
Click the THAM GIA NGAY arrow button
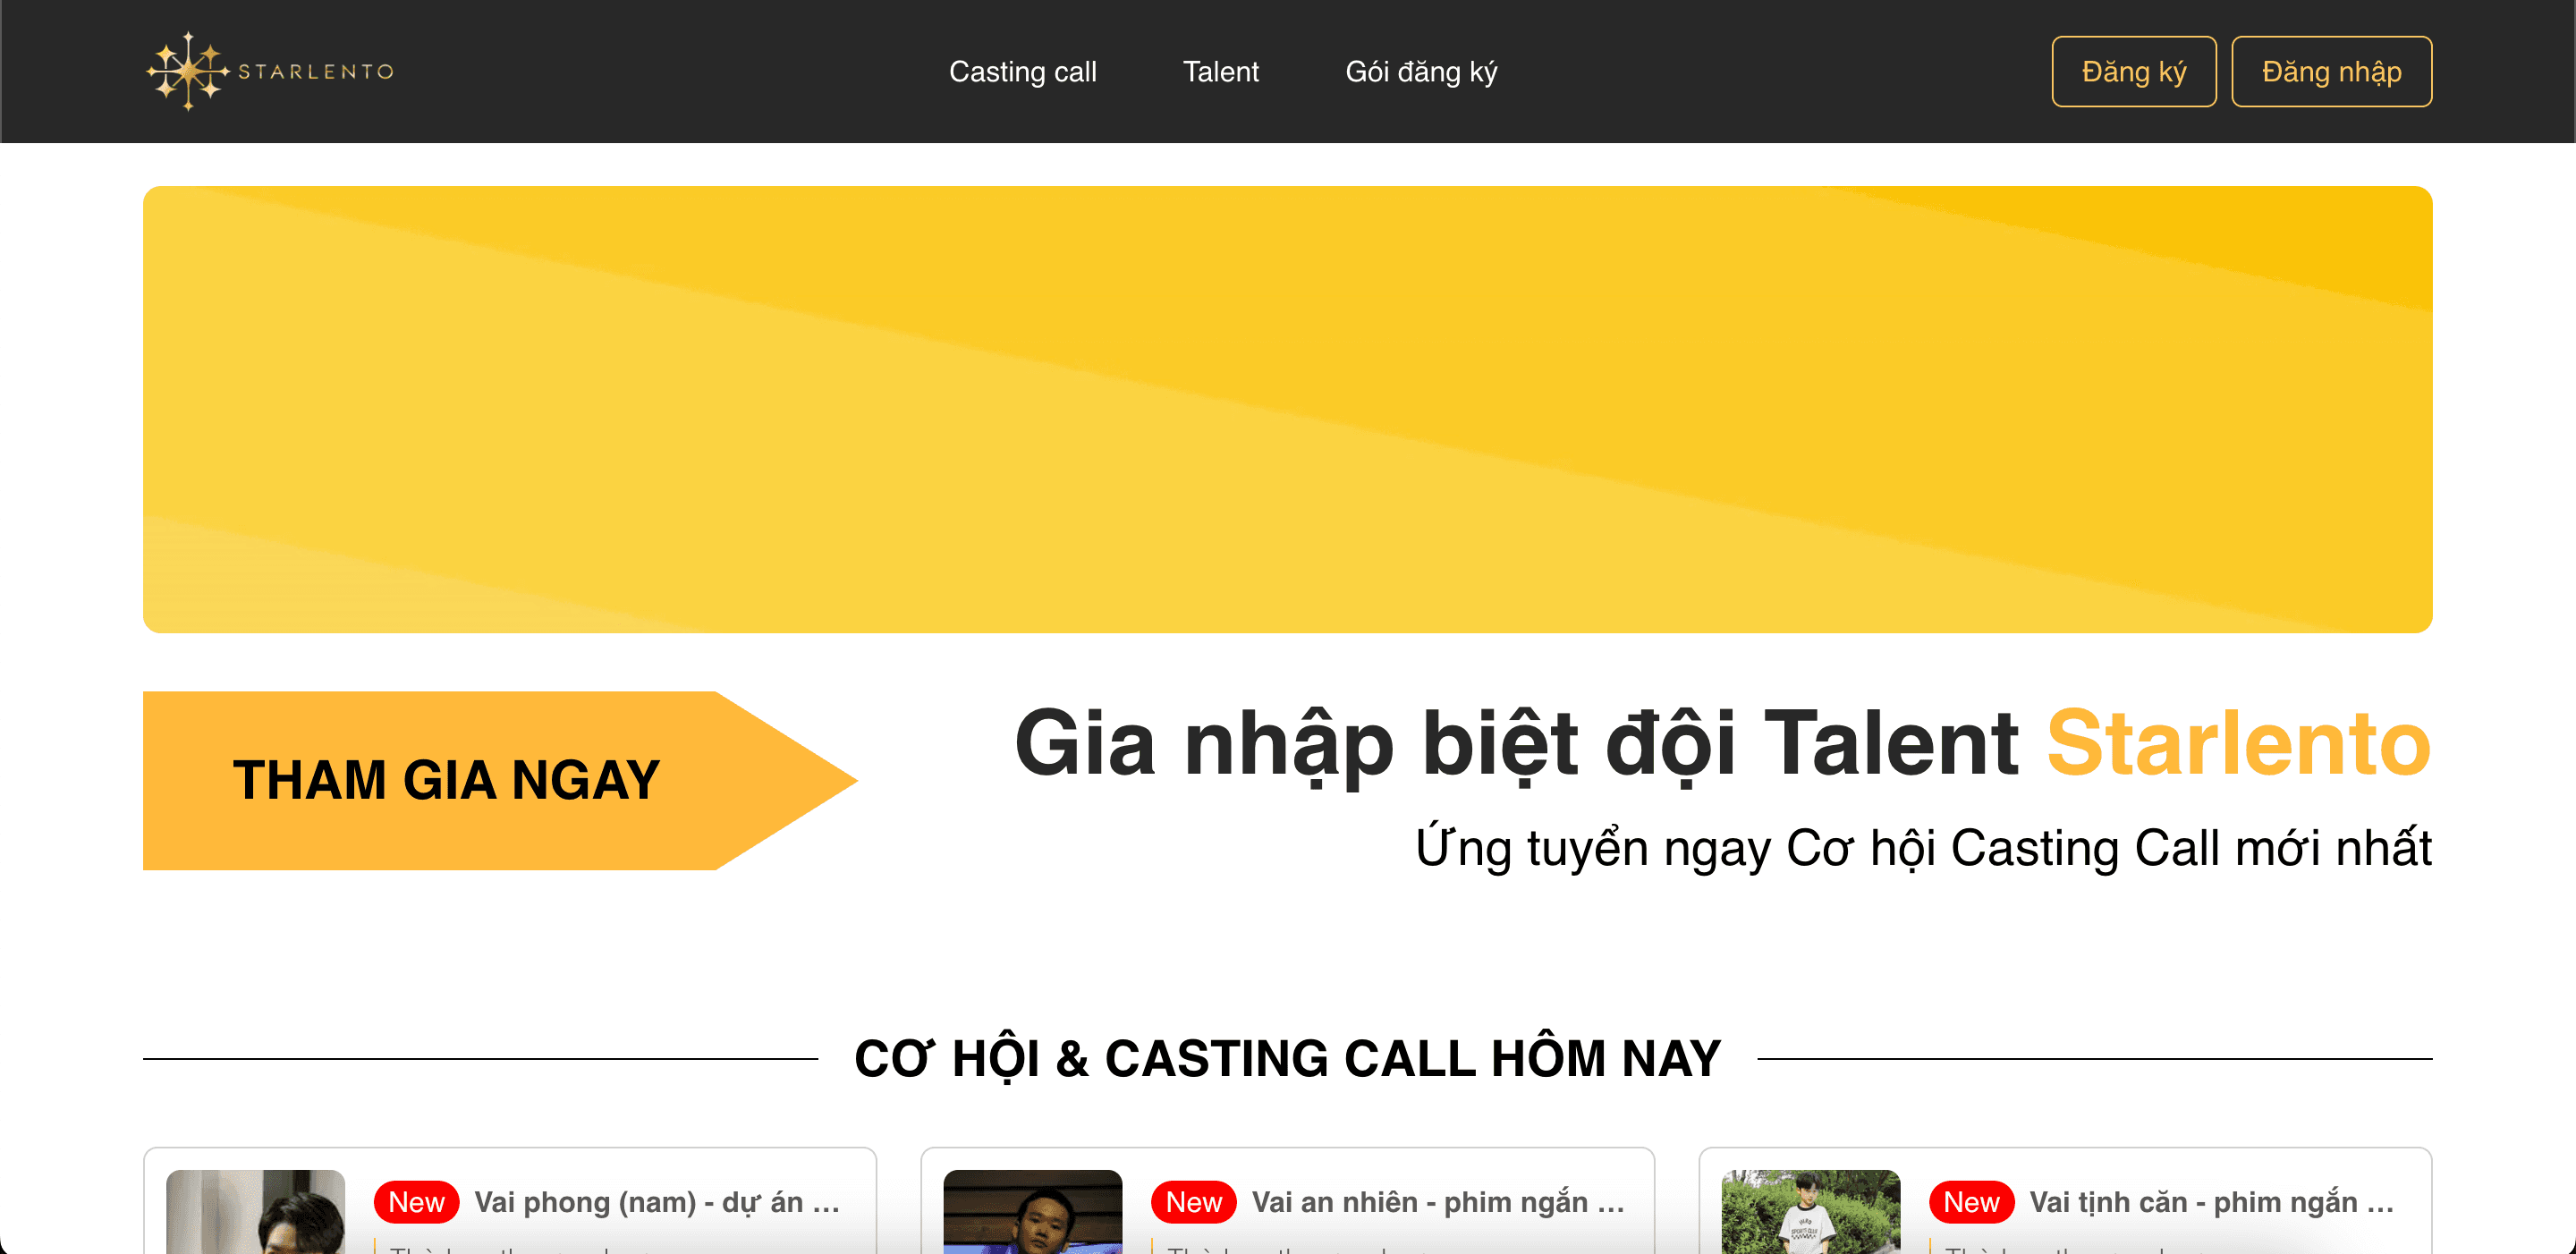[500, 780]
